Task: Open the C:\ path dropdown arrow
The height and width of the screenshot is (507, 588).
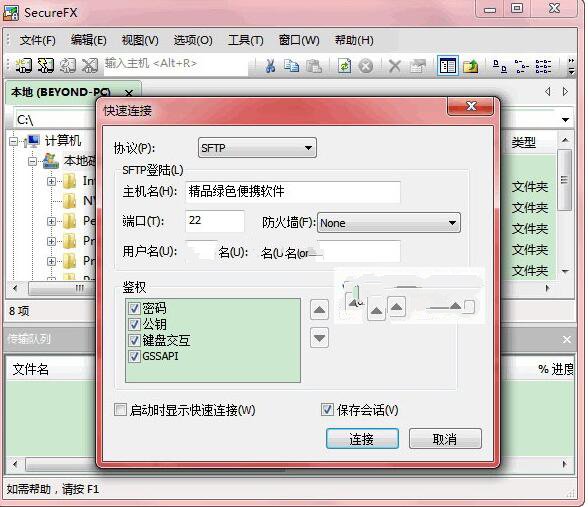Action: 565,120
